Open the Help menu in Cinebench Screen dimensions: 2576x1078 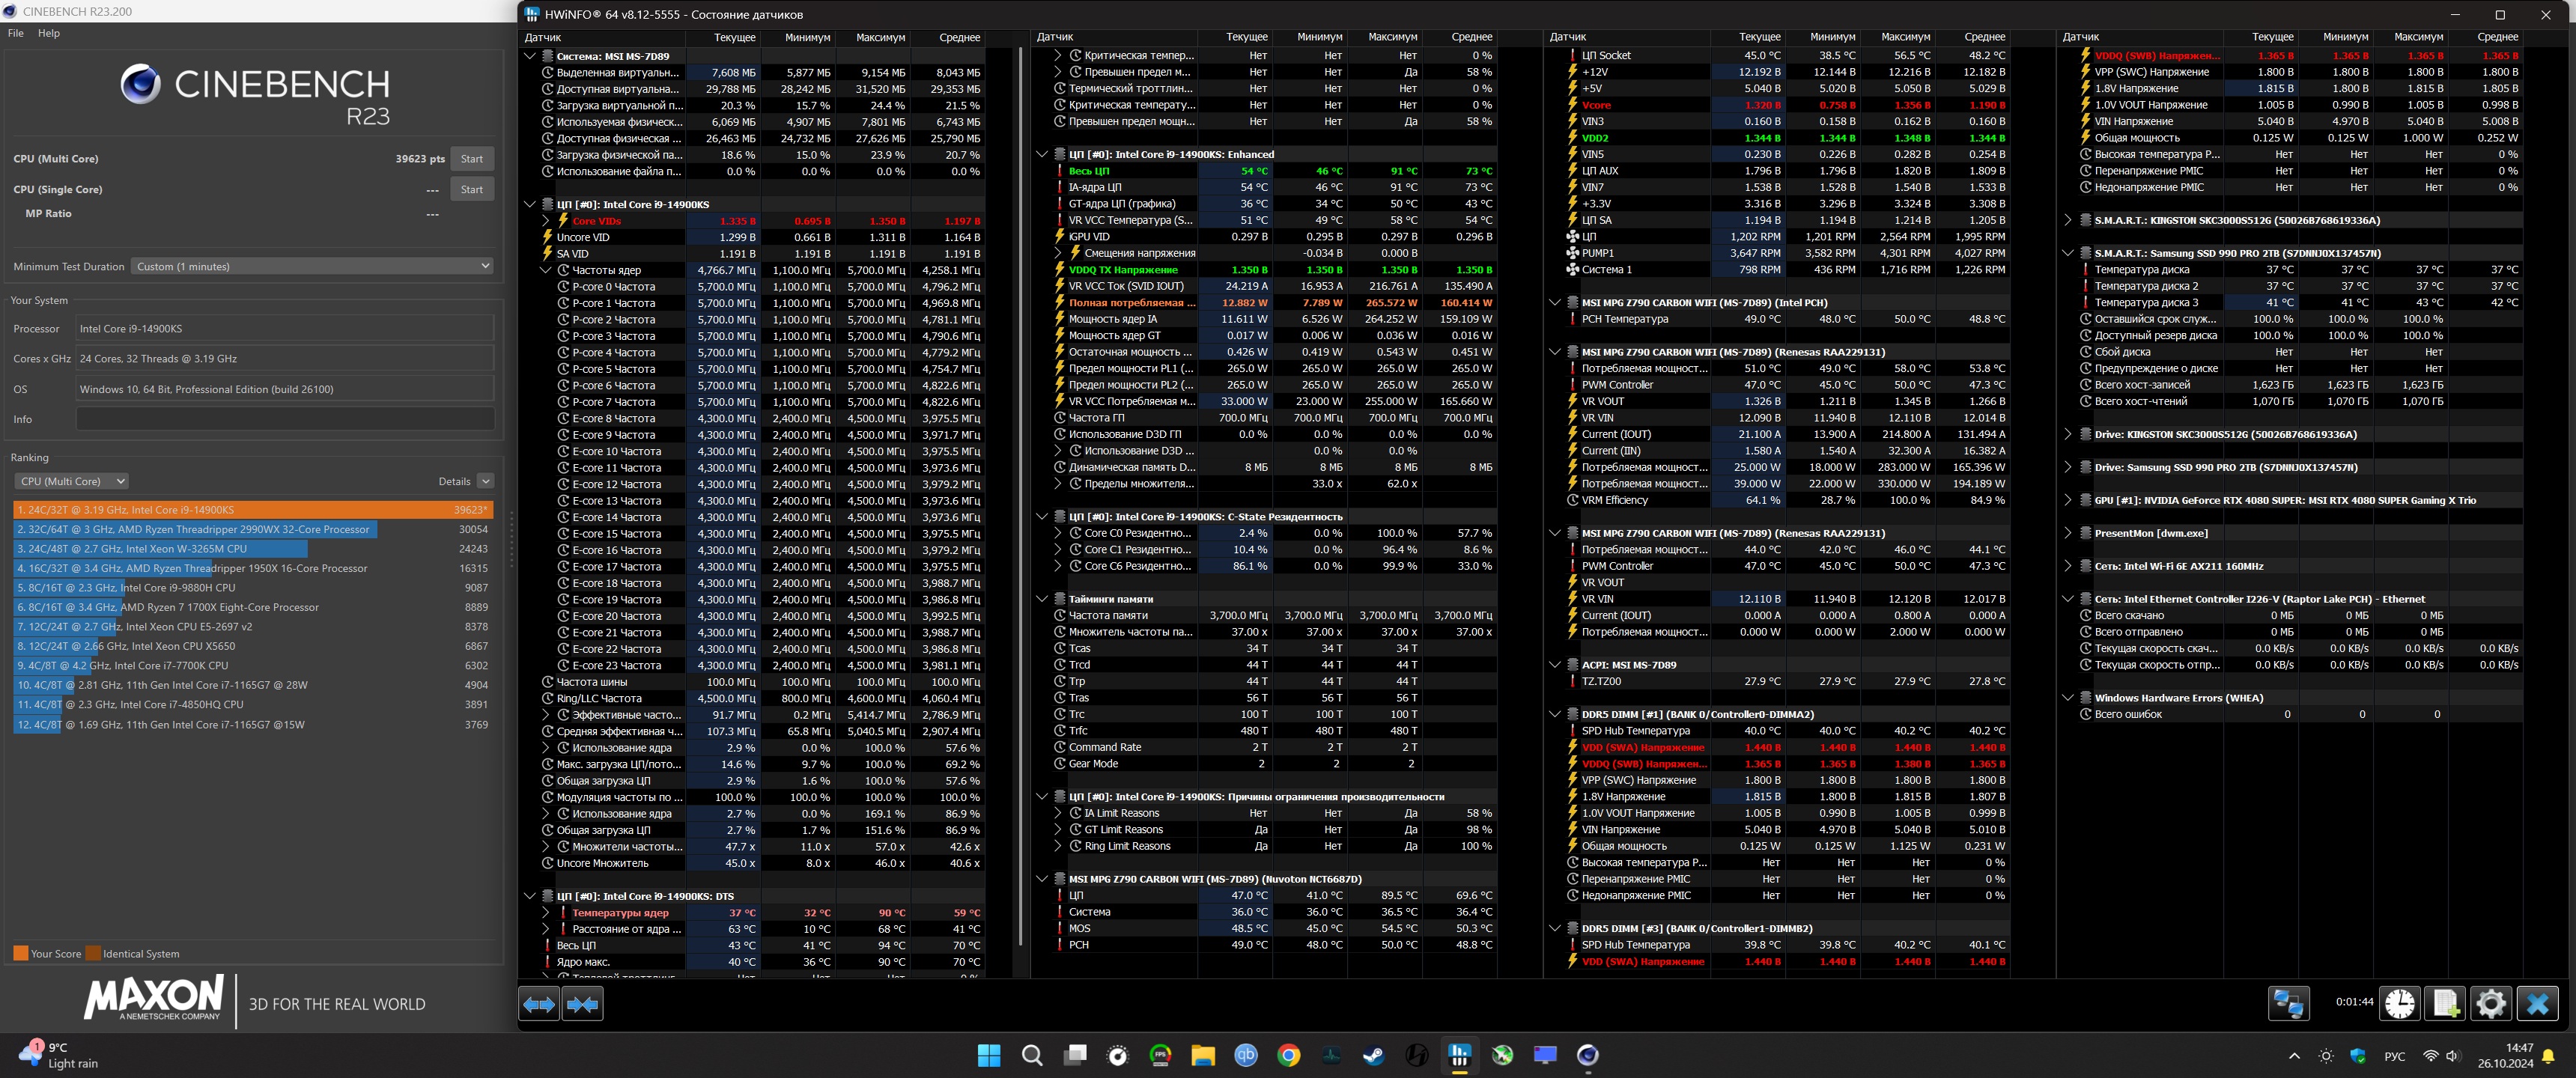(49, 33)
